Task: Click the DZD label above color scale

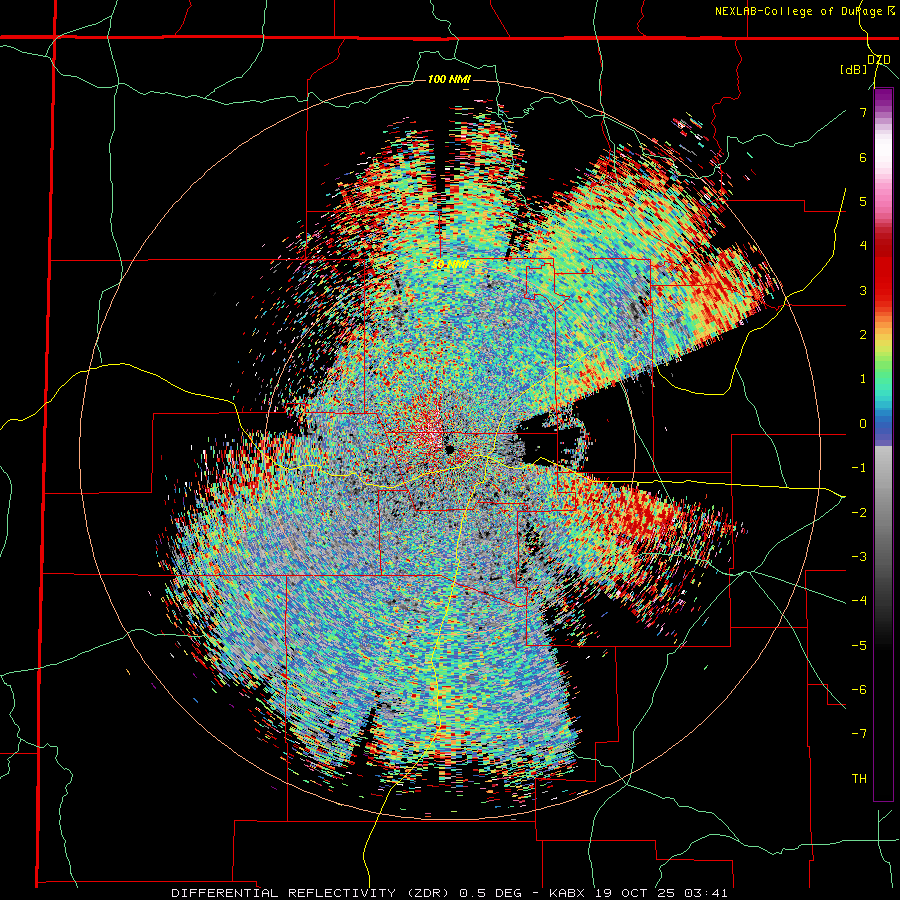Action: tap(879, 59)
